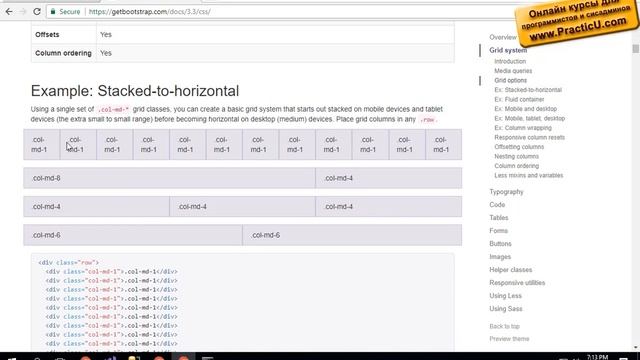Click the .row inline code snippet
Viewport: 640px width, 360px height.
click(x=428, y=120)
